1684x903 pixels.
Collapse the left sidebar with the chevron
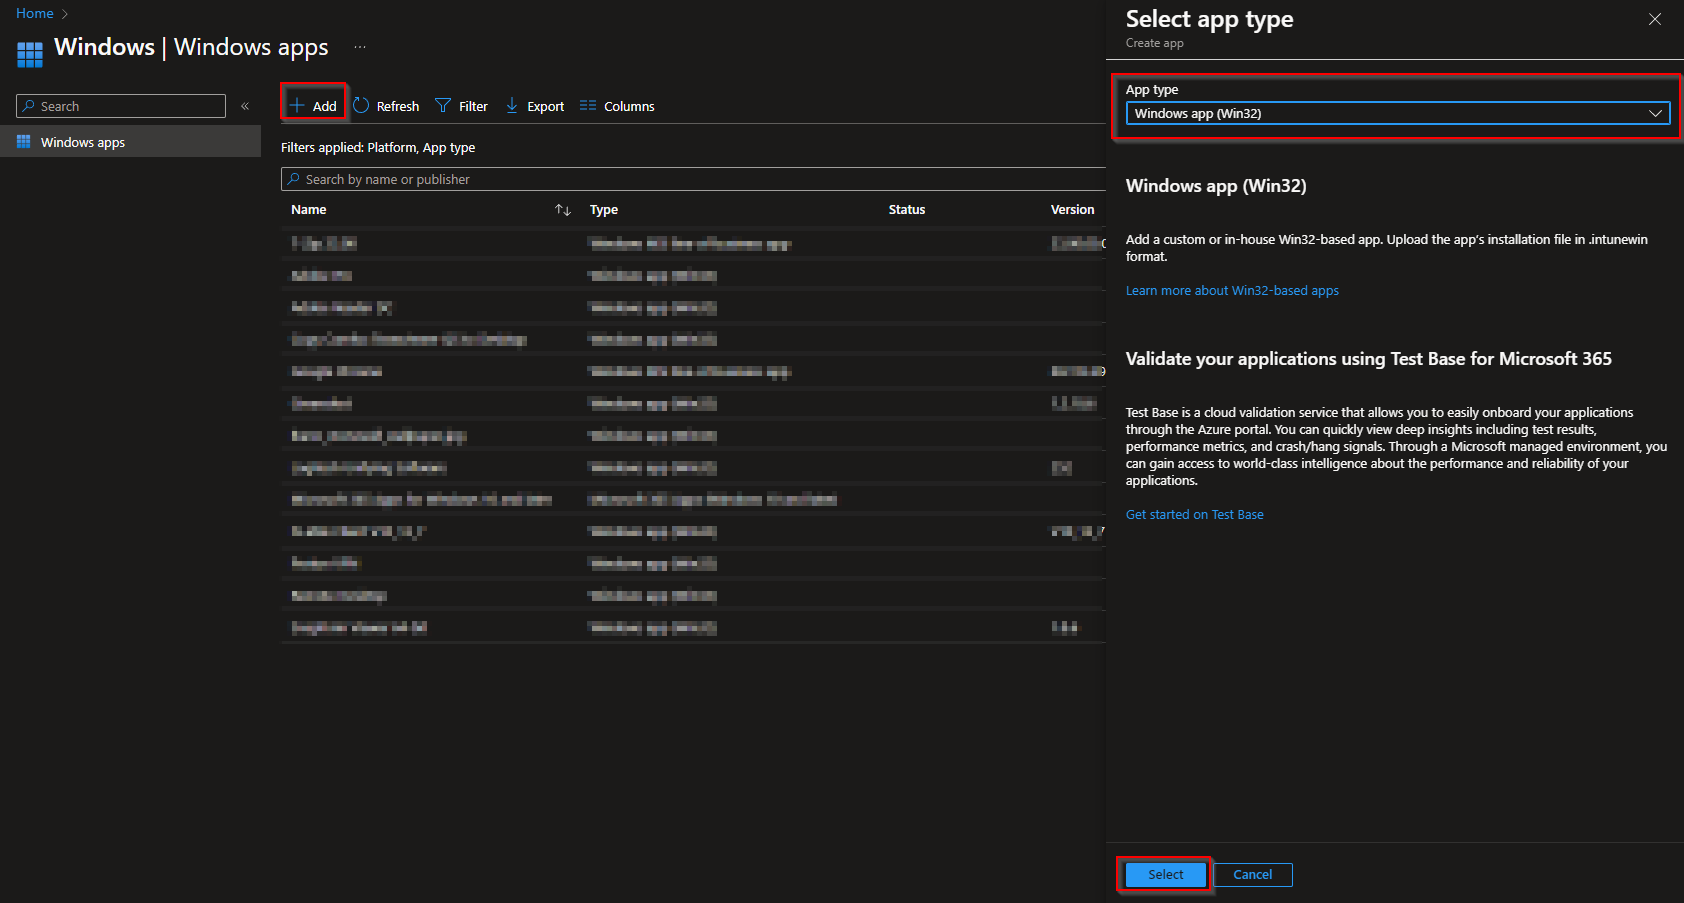coord(245,105)
